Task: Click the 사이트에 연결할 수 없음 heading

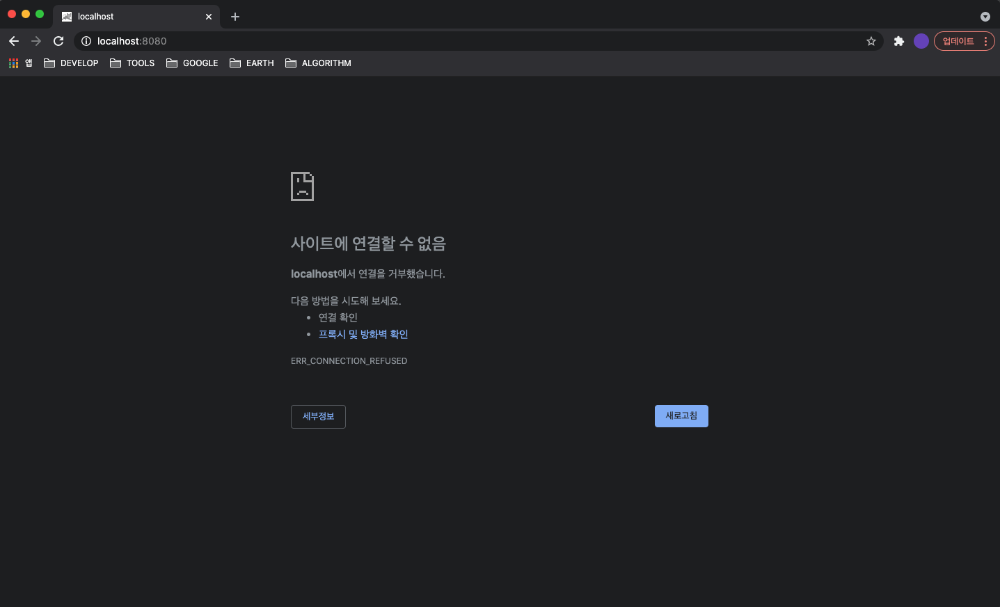Action: pyautogui.click(x=368, y=243)
